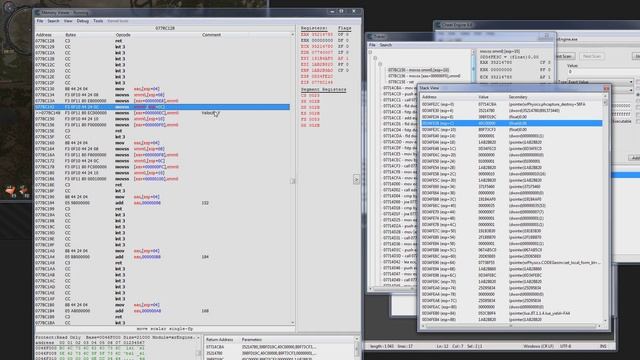Click the EIP register value
This screenshot has width=640, height=360.
pos(317,82)
